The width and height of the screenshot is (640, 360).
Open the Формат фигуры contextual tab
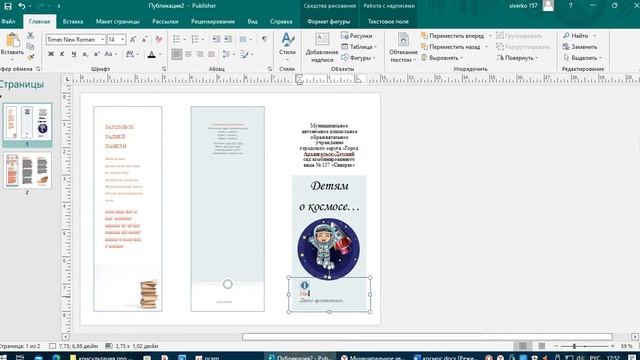(329, 22)
